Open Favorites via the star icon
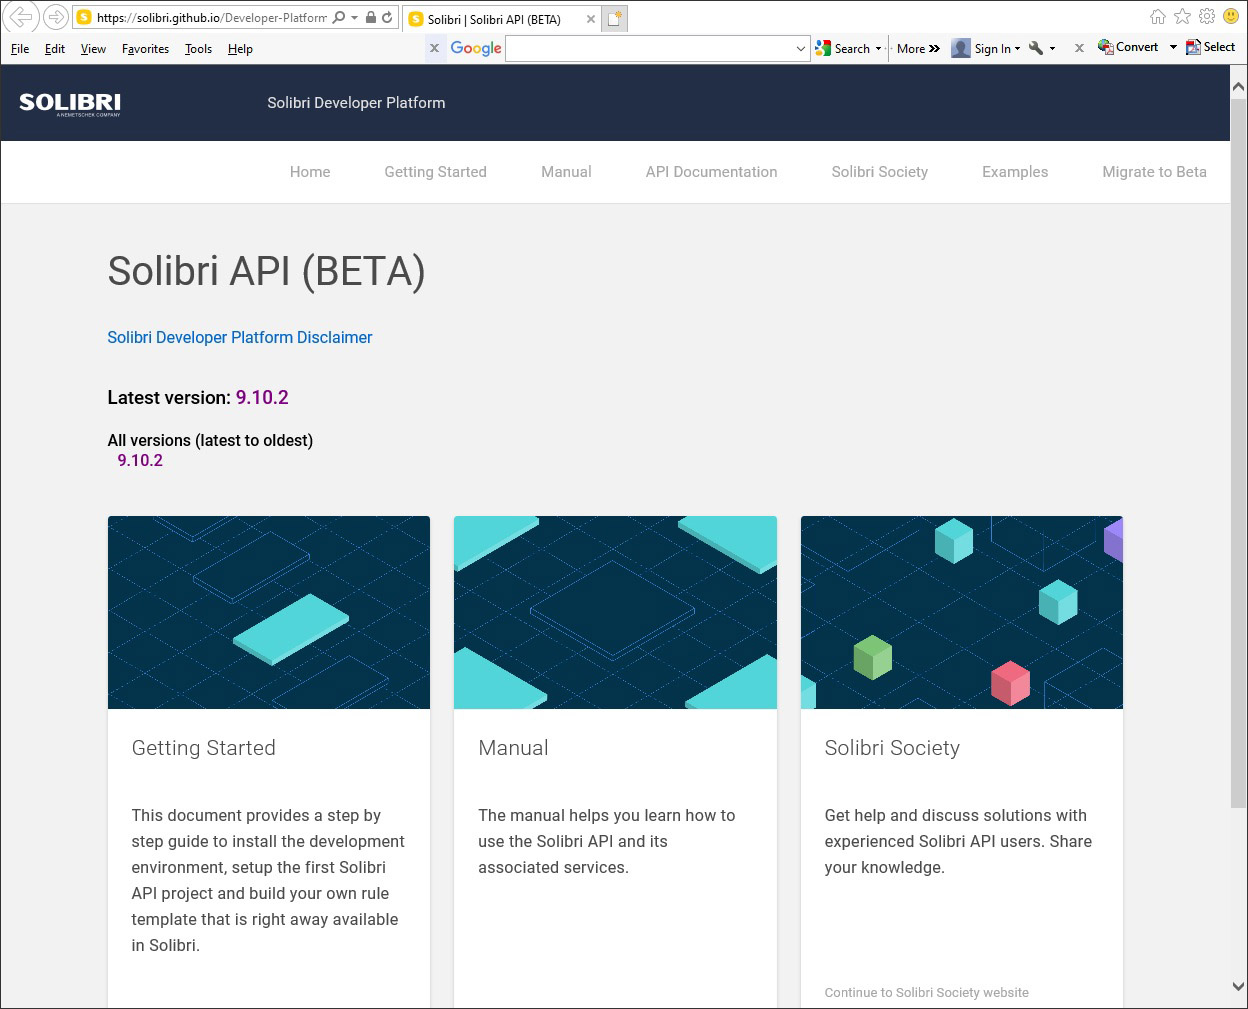Image resolution: width=1248 pixels, height=1009 pixels. 1182,17
